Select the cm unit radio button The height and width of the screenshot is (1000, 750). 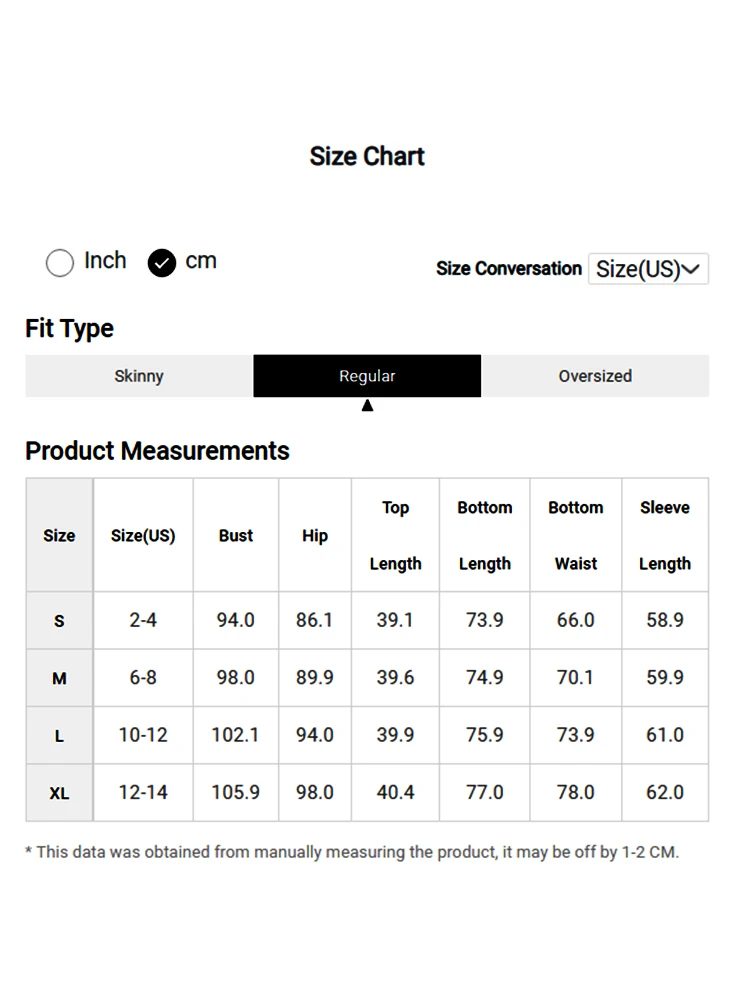point(162,263)
